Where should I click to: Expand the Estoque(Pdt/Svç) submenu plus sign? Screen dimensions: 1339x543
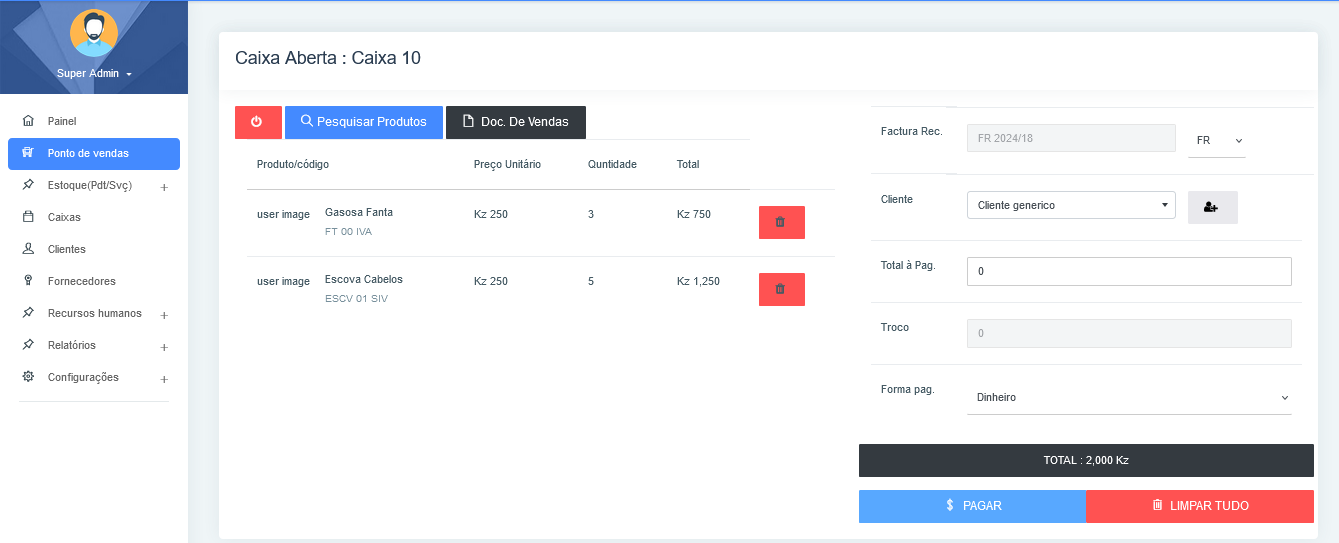164,187
